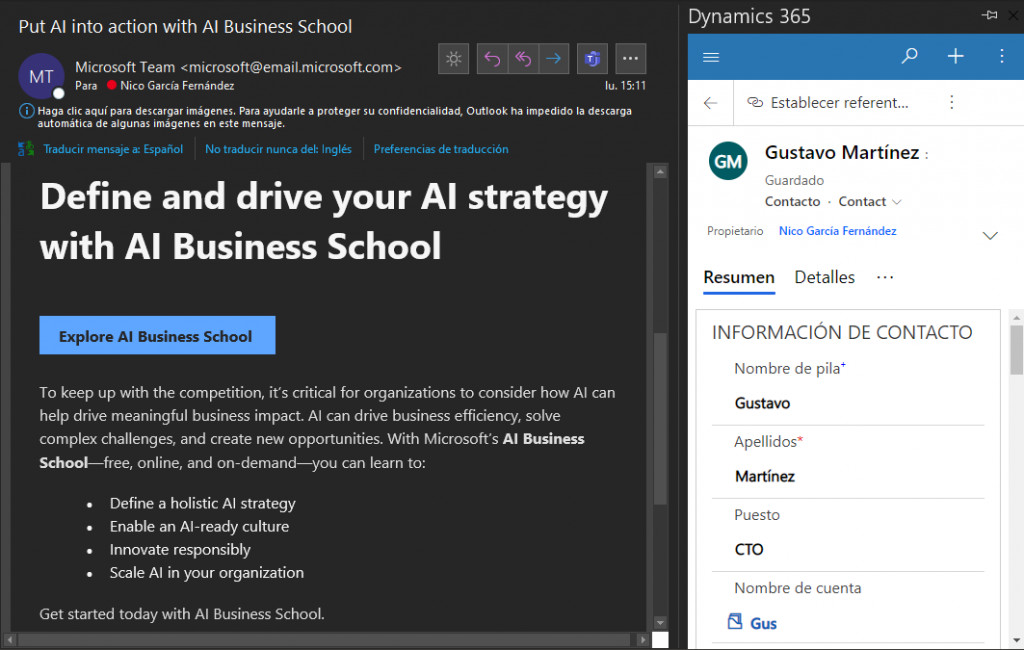Click the brightness sun icon above the email
The width and height of the screenshot is (1024, 650).
pyautogui.click(x=453, y=59)
